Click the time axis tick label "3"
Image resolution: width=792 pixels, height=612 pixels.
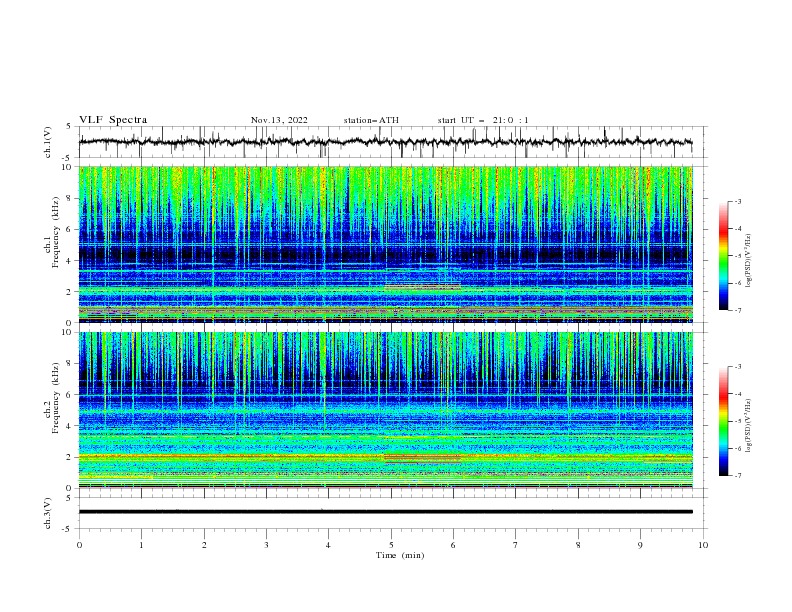(x=266, y=545)
